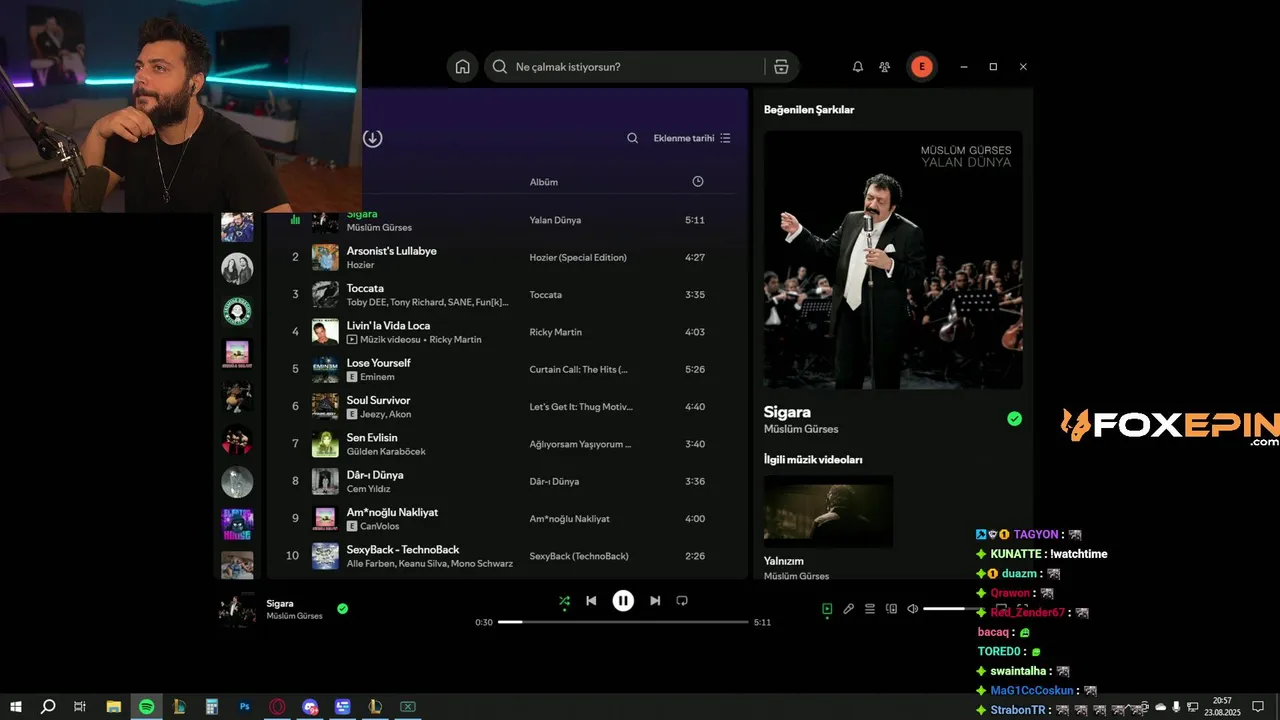
Task: Open the large Yalan Dünya album cover
Action: 893,260
